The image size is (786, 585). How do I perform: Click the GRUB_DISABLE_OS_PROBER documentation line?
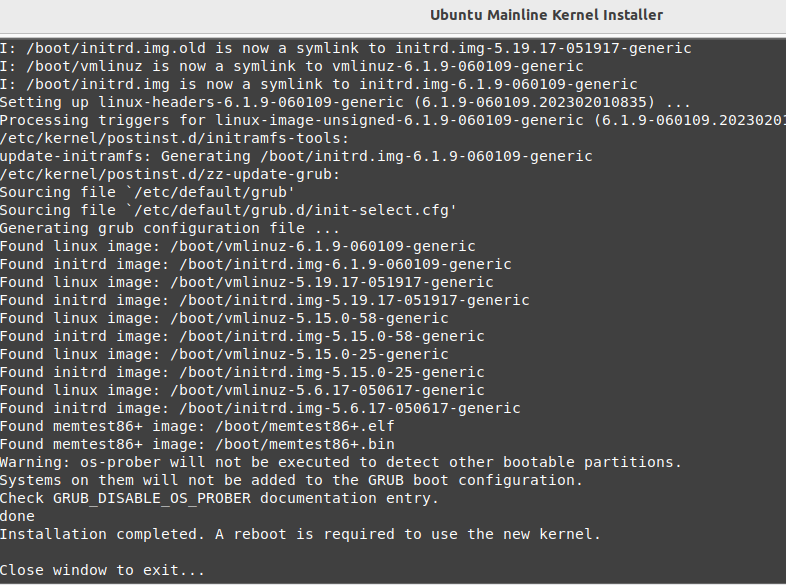pos(219,498)
